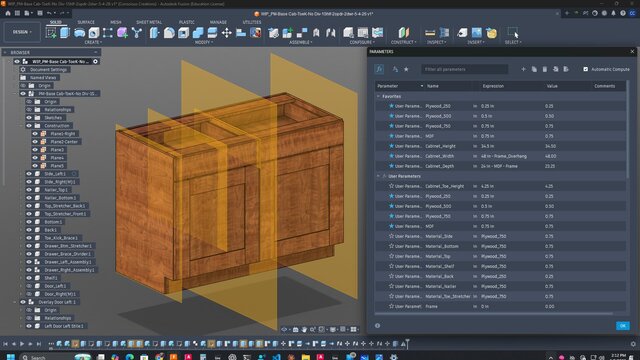Screen dimensions: 640x360
Task: Select the Fillet tool
Action: point(169,33)
